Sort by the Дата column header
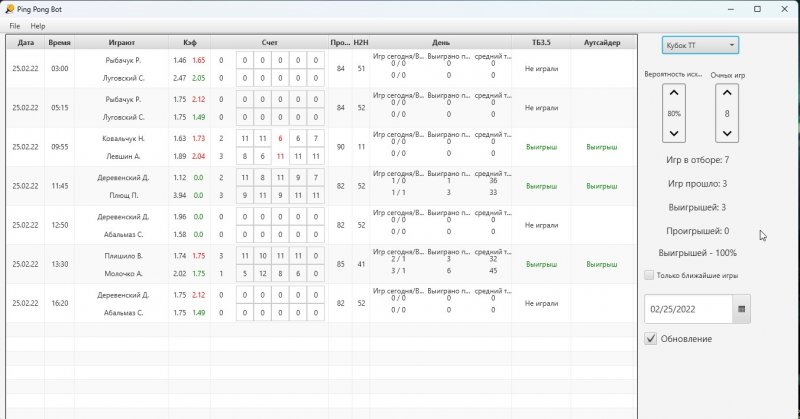This screenshot has width=800, height=419. pos(25,43)
